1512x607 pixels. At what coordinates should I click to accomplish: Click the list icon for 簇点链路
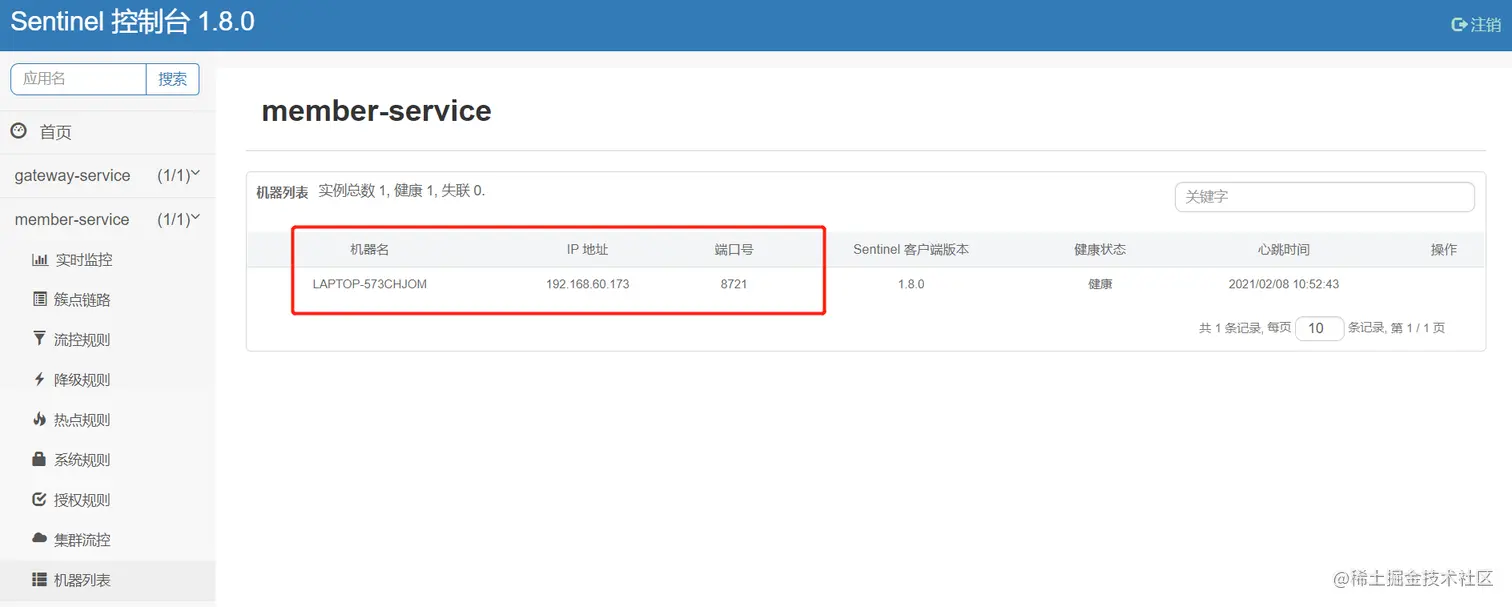[x=40, y=299]
